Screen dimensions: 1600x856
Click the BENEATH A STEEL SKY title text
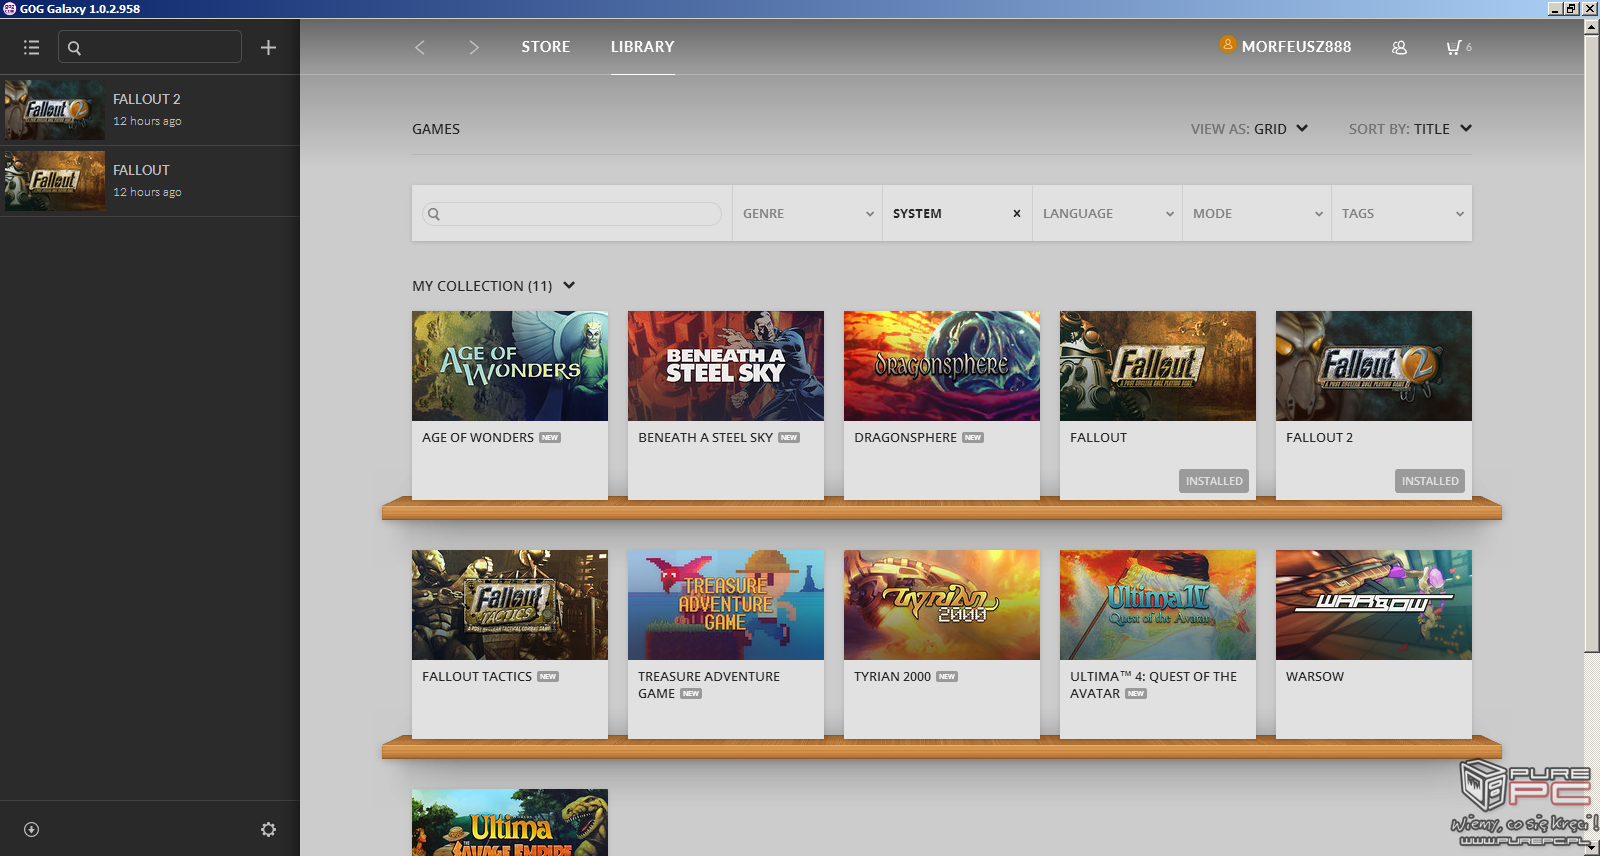(705, 438)
